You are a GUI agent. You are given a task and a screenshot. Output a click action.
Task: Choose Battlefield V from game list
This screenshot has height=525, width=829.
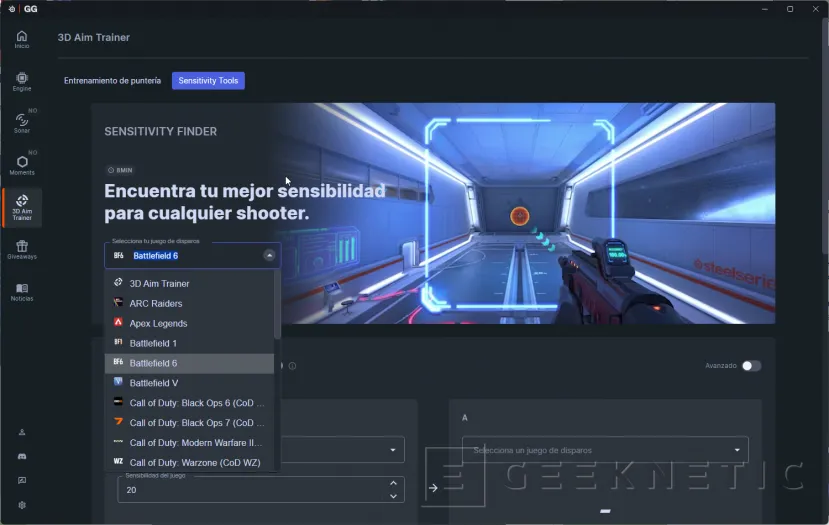pyautogui.click(x=189, y=383)
